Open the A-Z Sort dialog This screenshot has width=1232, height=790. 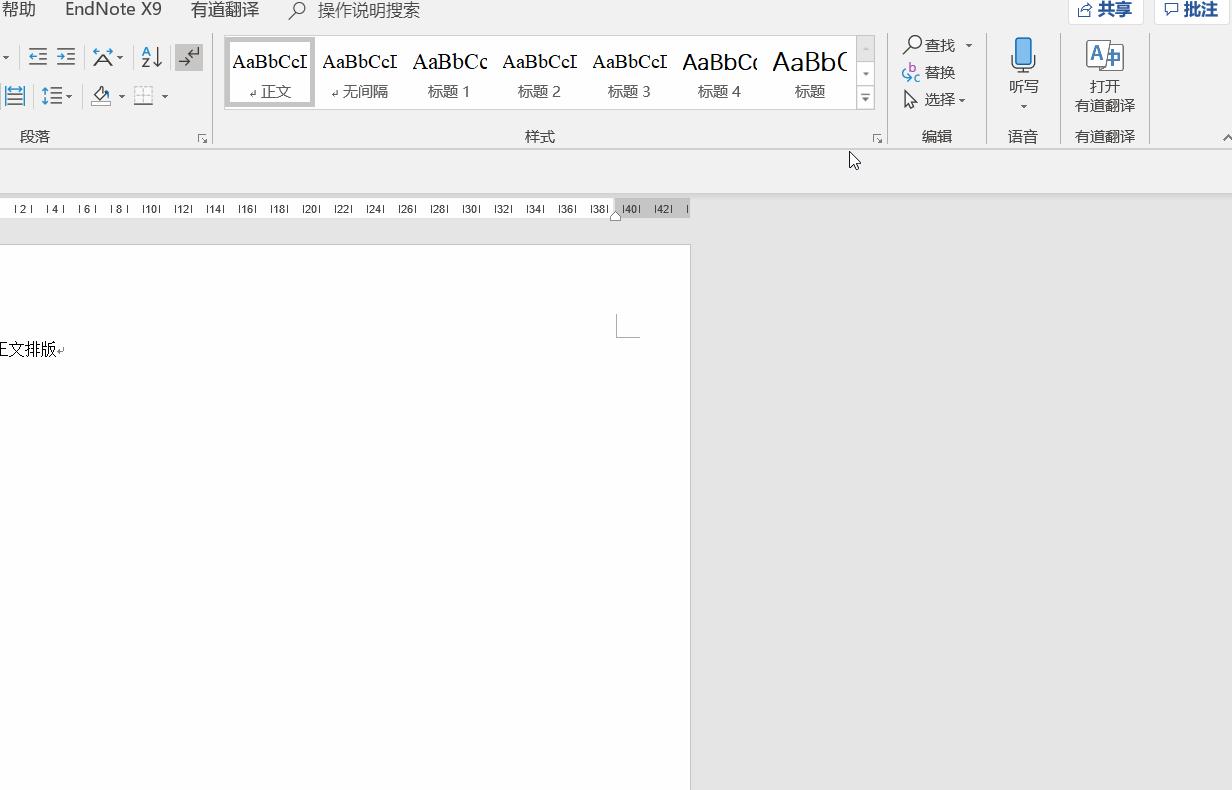click(151, 57)
